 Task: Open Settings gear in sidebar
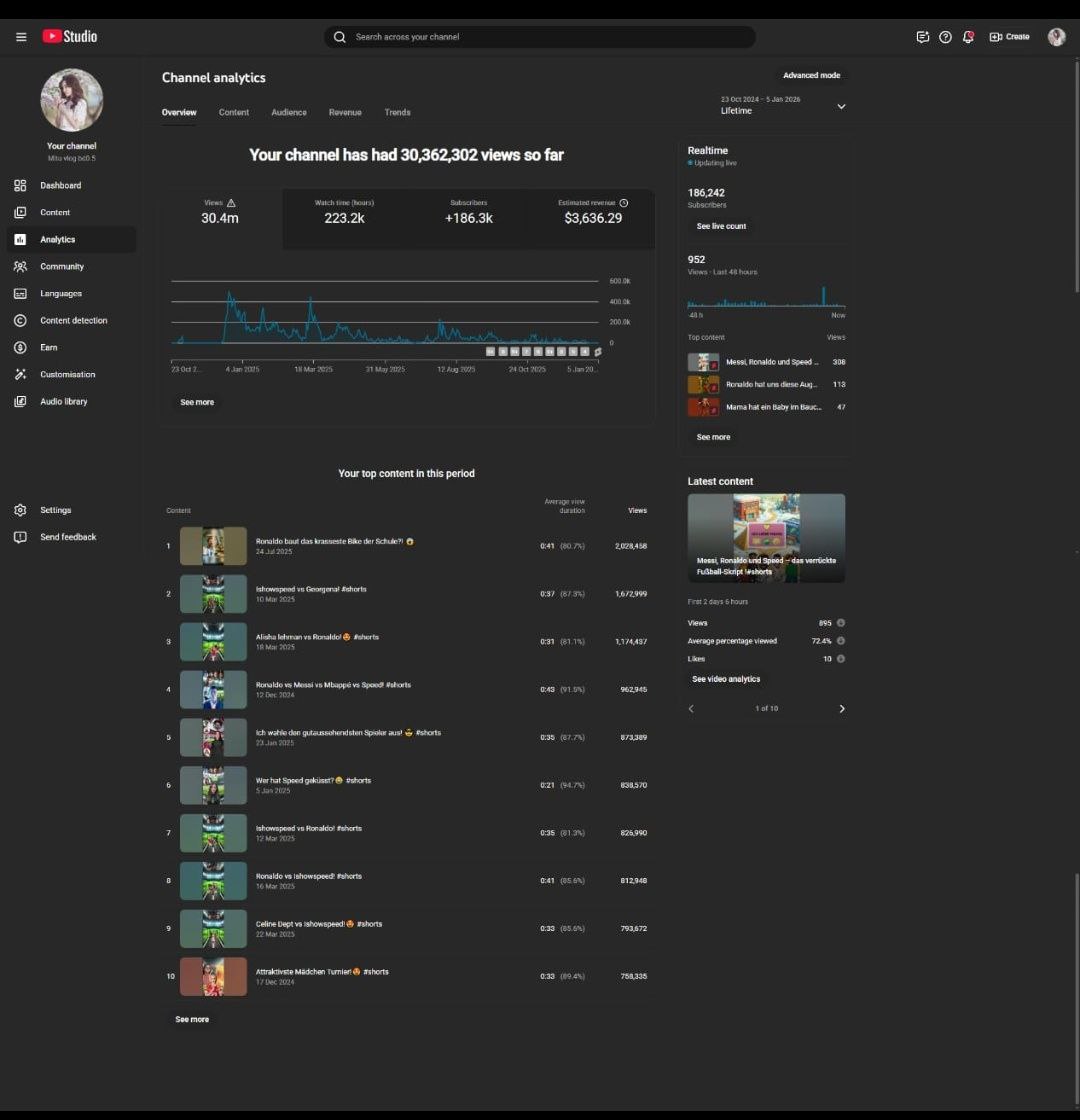(x=55, y=510)
